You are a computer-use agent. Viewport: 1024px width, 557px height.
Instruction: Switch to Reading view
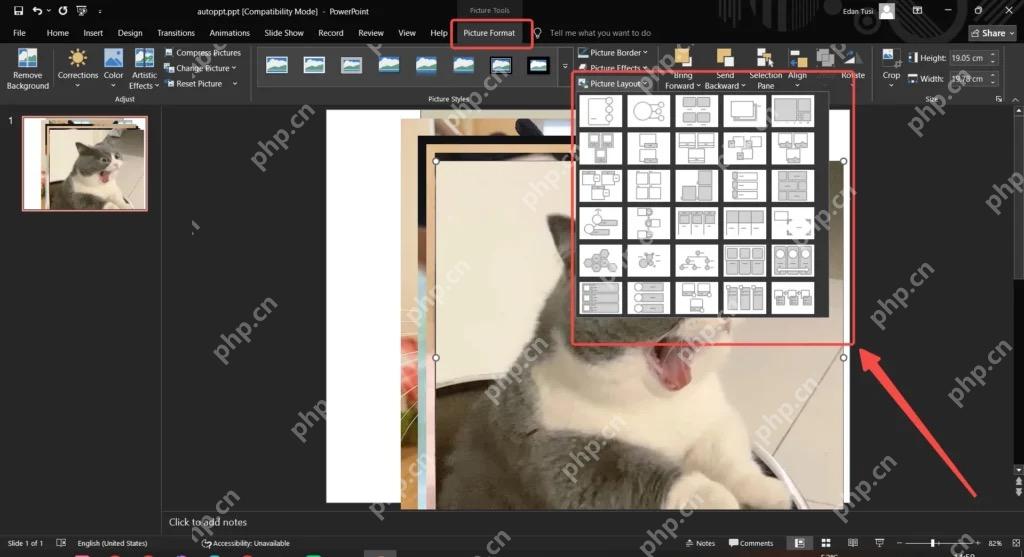point(853,543)
